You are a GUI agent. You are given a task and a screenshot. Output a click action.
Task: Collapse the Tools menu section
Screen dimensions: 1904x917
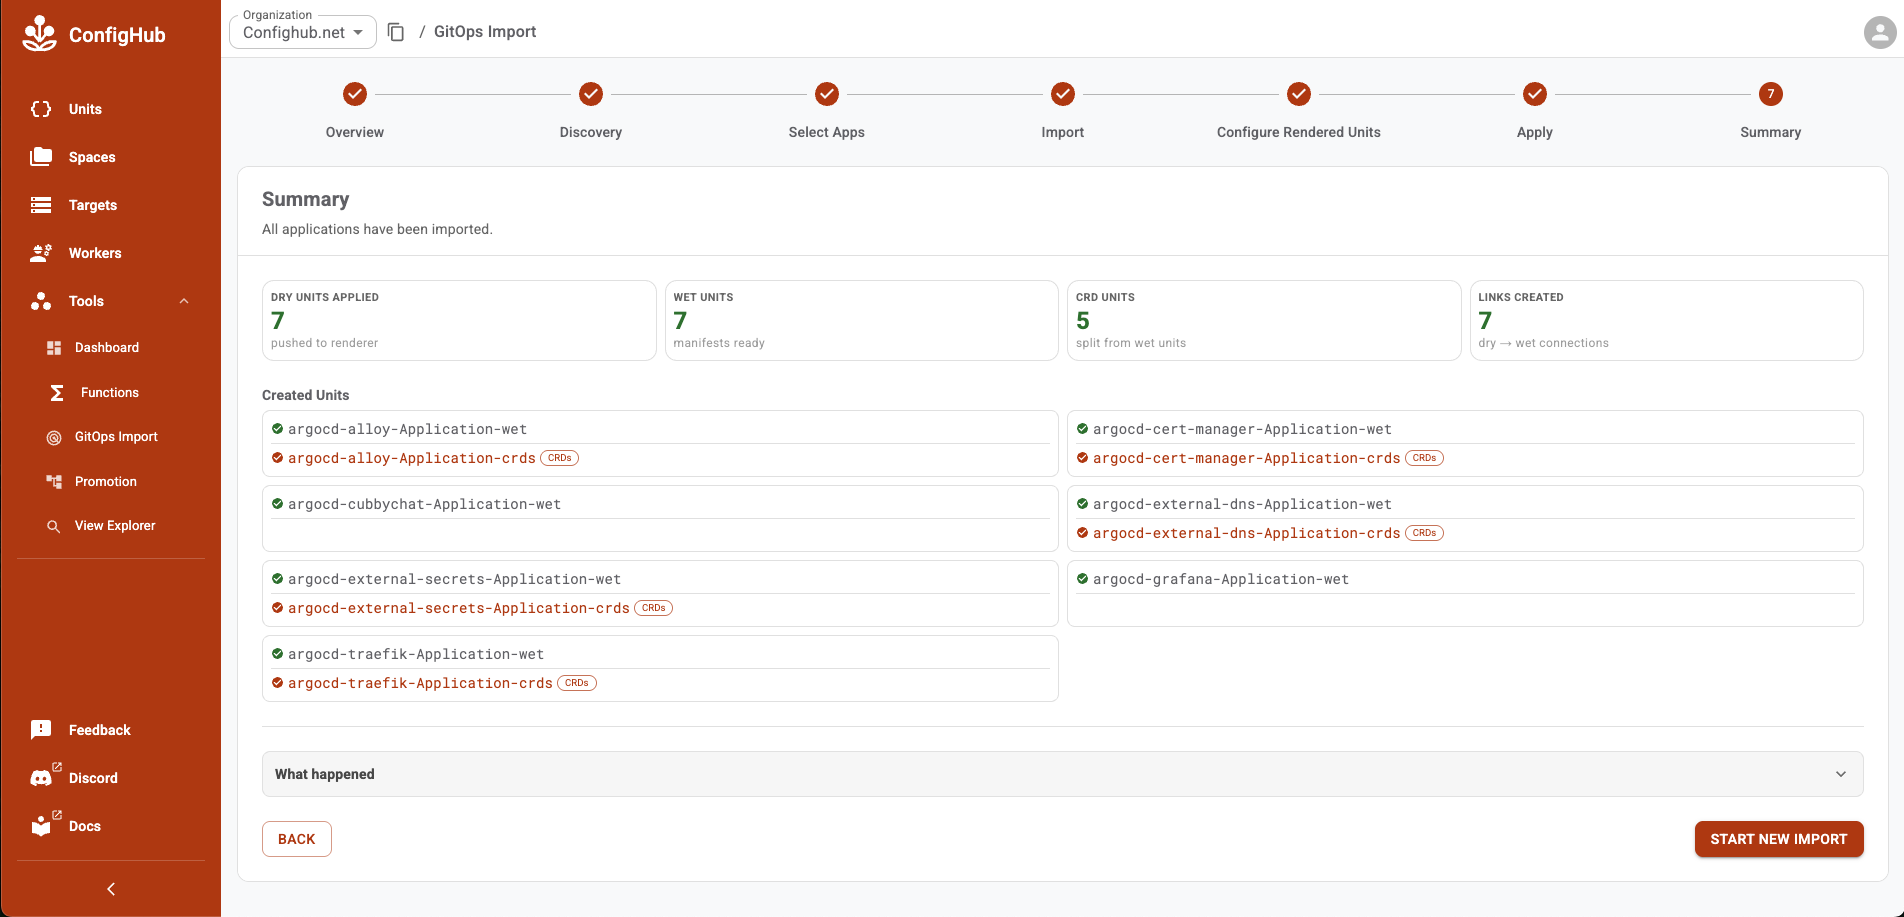click(x=184, y=301)
